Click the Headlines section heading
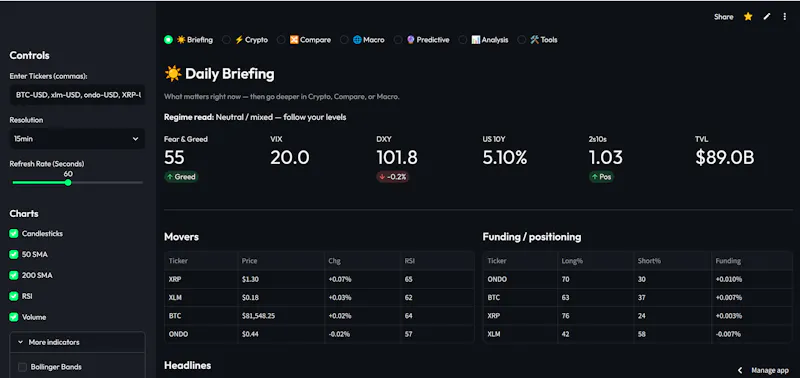The height and width of the screenshot is (378, 800). tap(187, 365)
